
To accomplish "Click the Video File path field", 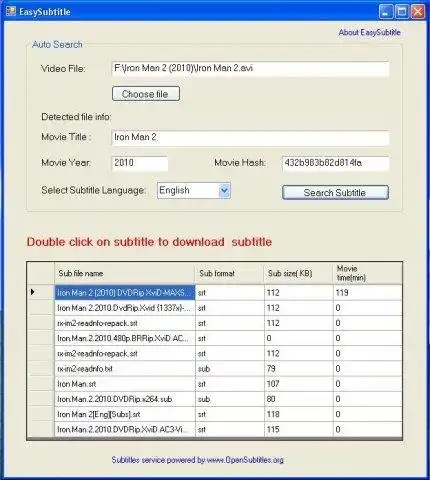I will [250, 69].
